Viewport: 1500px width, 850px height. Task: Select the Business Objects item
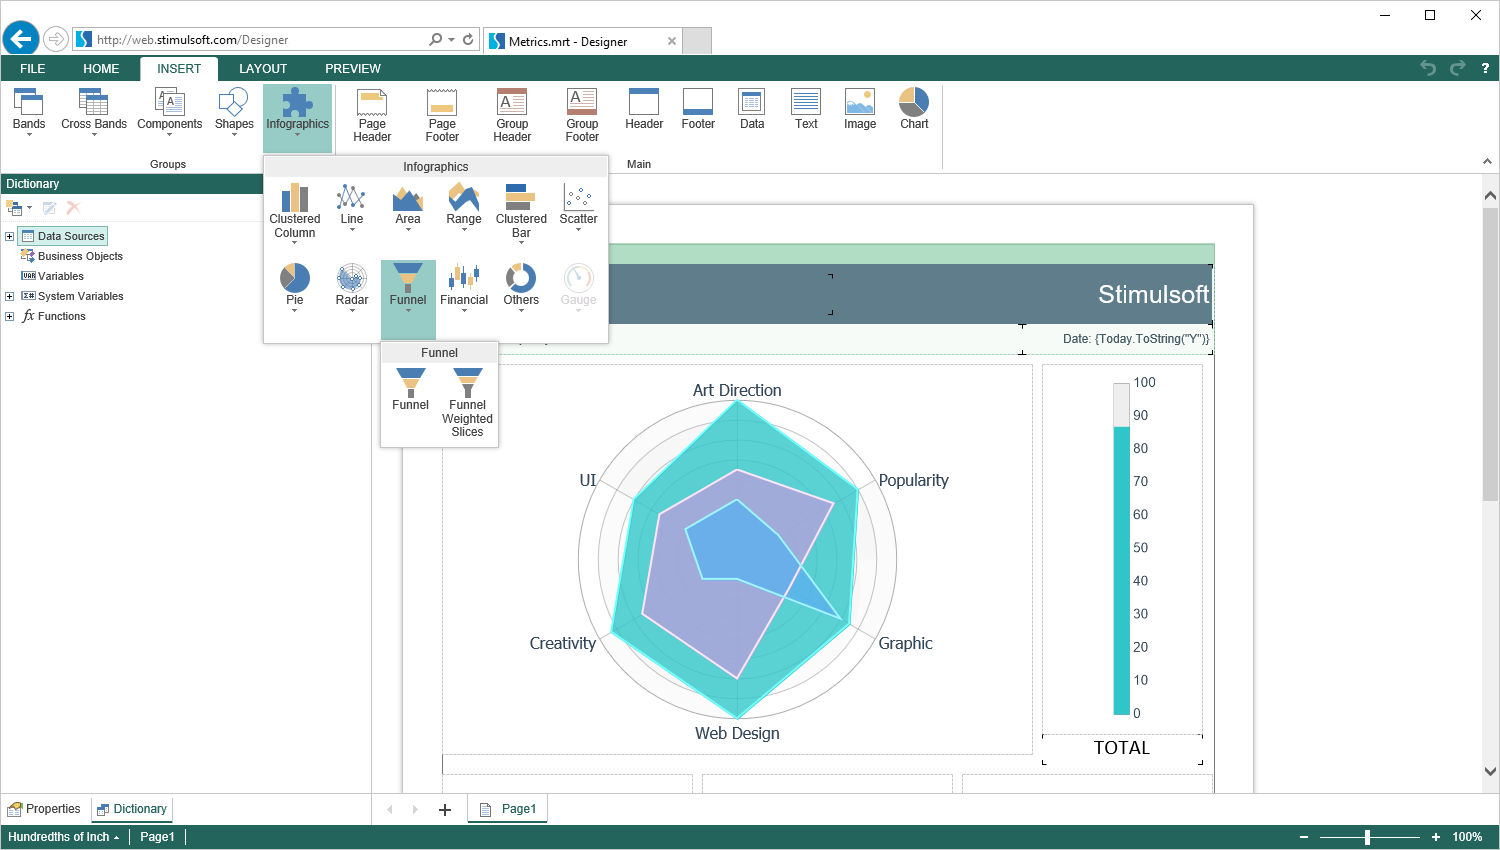coord(71,257)
